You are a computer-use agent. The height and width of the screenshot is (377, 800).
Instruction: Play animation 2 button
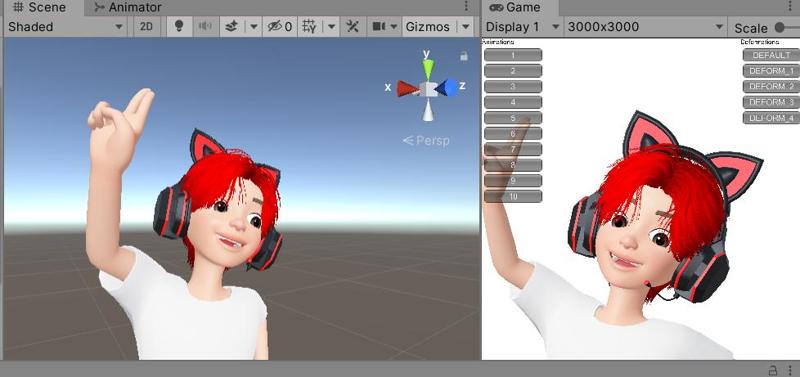click(513, 71)
